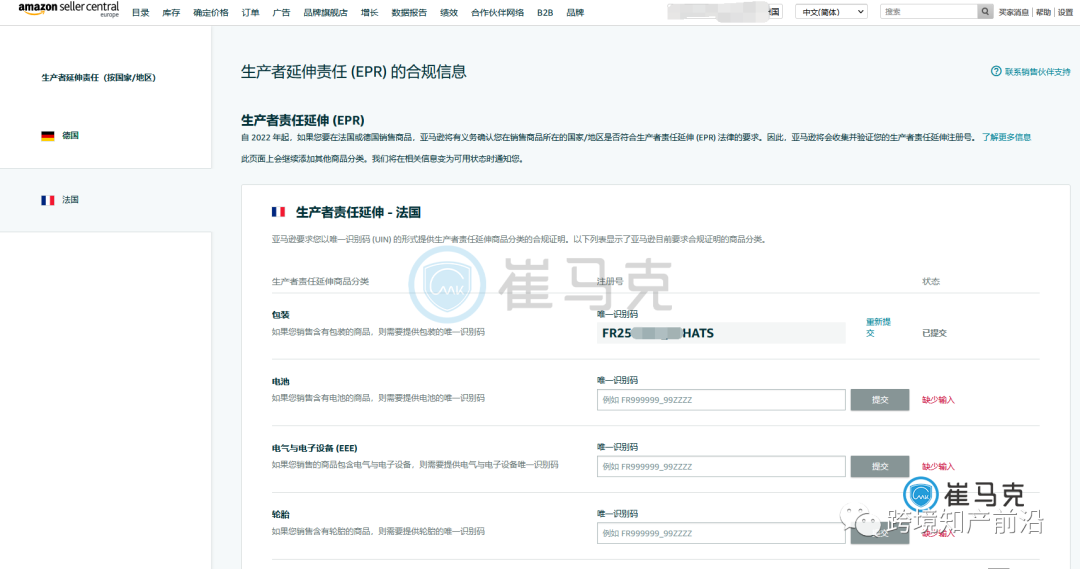Open the 品牌旗舰店 menu
This screenshot has height=569, width=1080.
325,12
